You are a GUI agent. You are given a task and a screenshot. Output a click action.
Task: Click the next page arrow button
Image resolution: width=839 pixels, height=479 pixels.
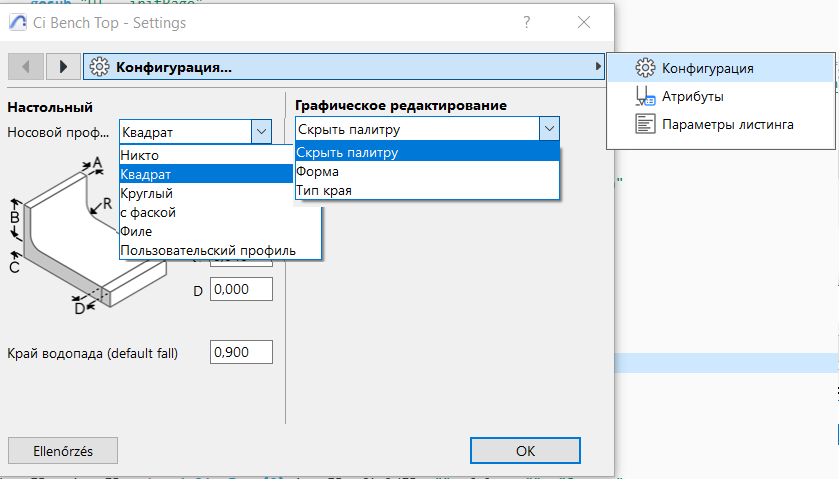63,67
